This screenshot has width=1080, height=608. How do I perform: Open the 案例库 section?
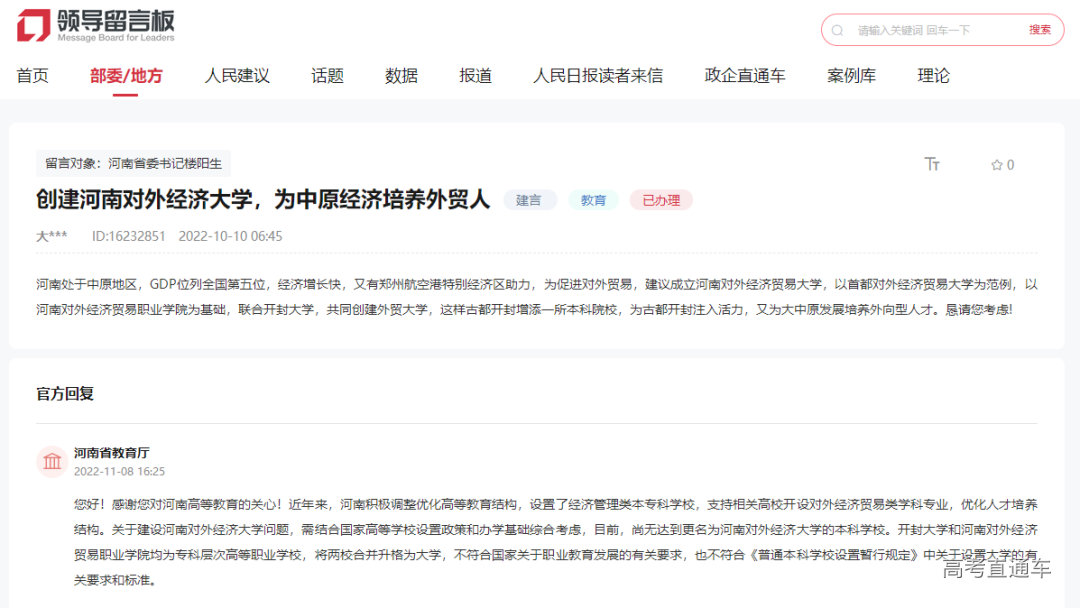point(851,75)
